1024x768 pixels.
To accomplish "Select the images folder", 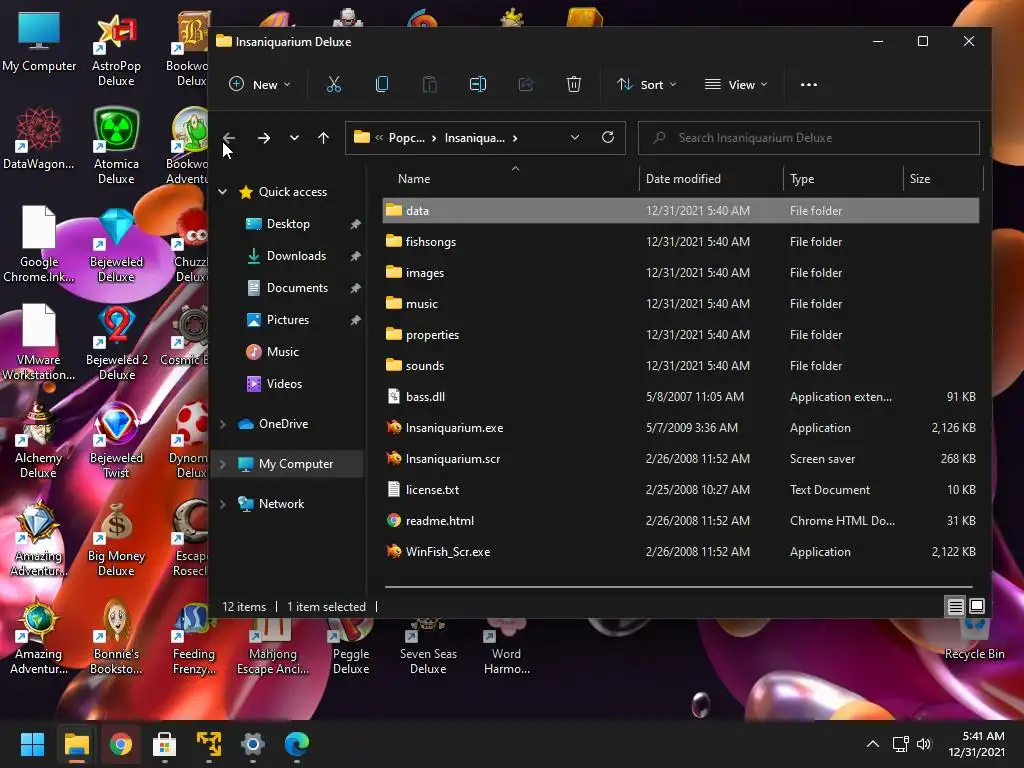I will click(x=680, y=272).
